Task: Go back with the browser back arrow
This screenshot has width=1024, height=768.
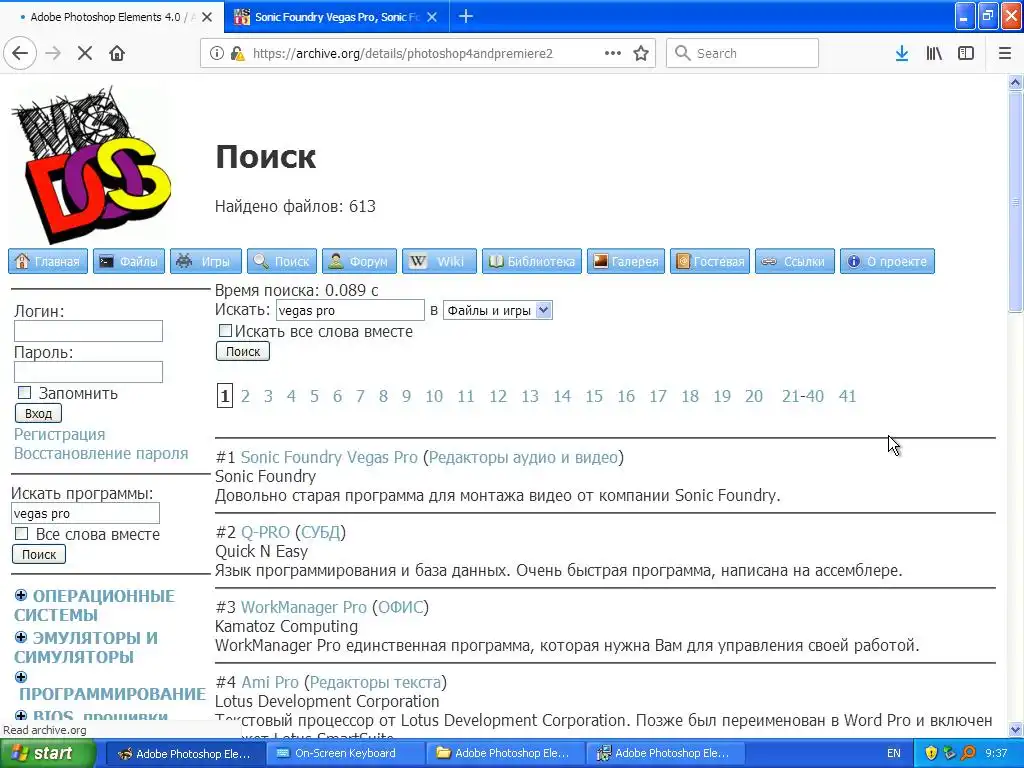Action: (20, 54)
